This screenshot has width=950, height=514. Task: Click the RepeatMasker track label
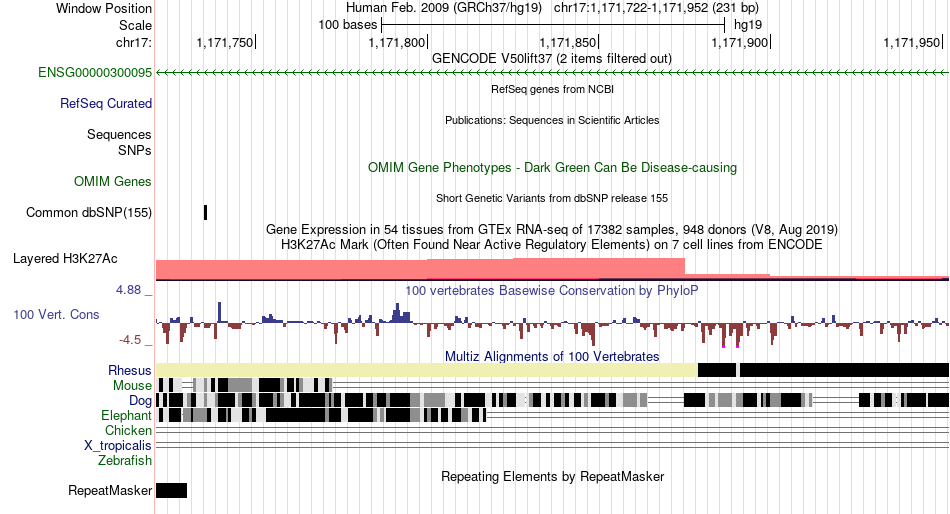(x=110, y=490)
